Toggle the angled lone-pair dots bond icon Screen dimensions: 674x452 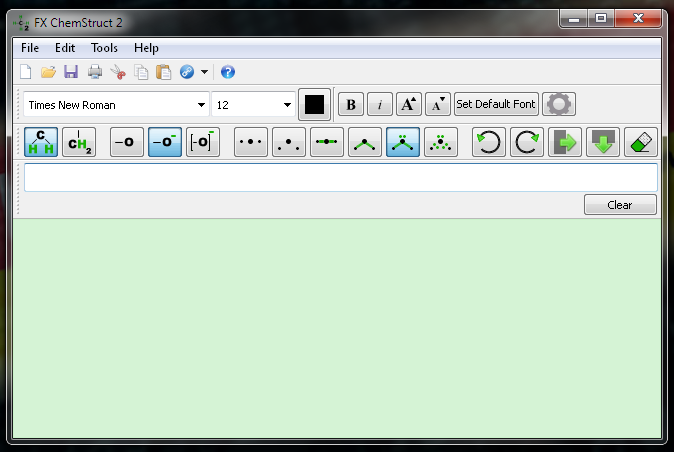coord(403,143)
